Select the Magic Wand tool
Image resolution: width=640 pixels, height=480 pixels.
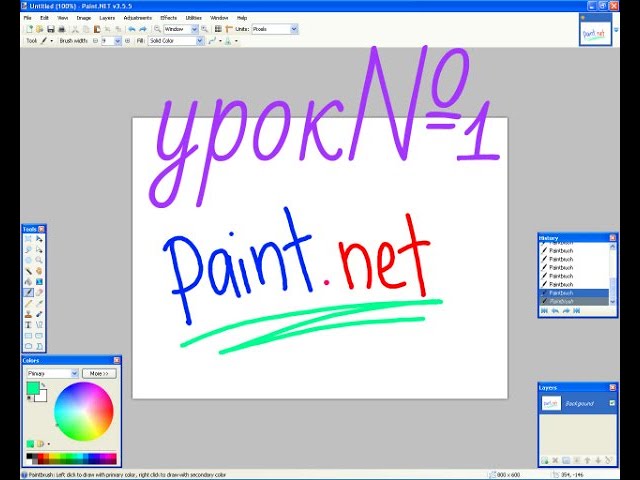click(x=28, y=271)
